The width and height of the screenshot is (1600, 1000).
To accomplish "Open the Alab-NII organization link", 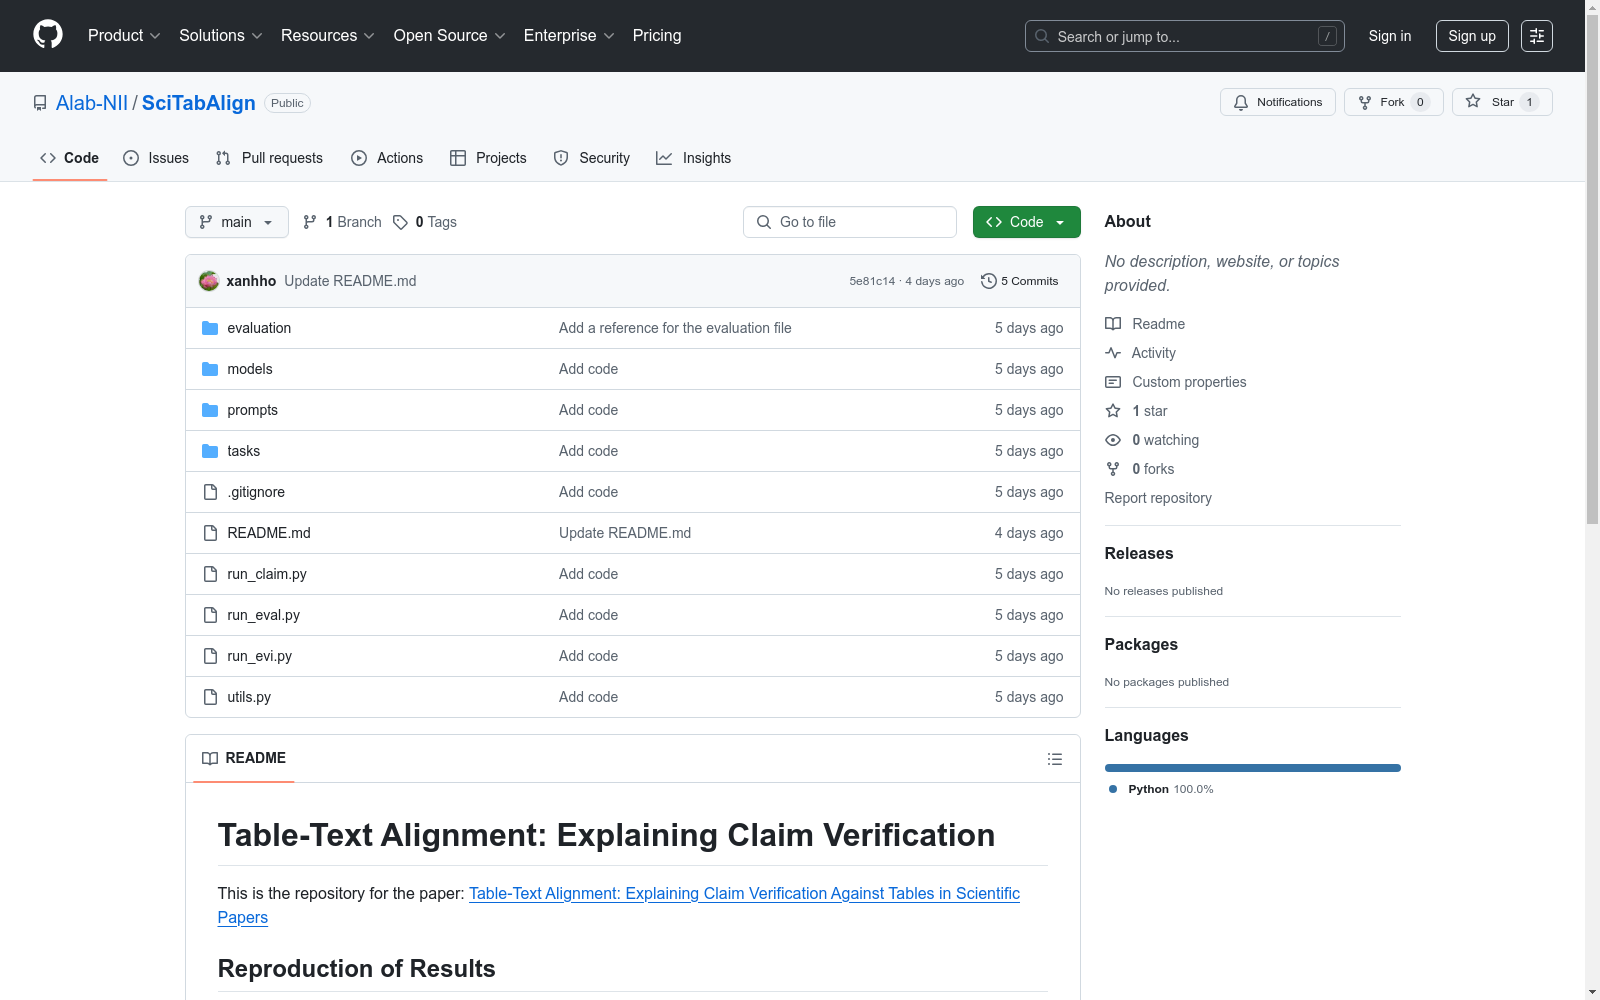I will coord(92,103).
